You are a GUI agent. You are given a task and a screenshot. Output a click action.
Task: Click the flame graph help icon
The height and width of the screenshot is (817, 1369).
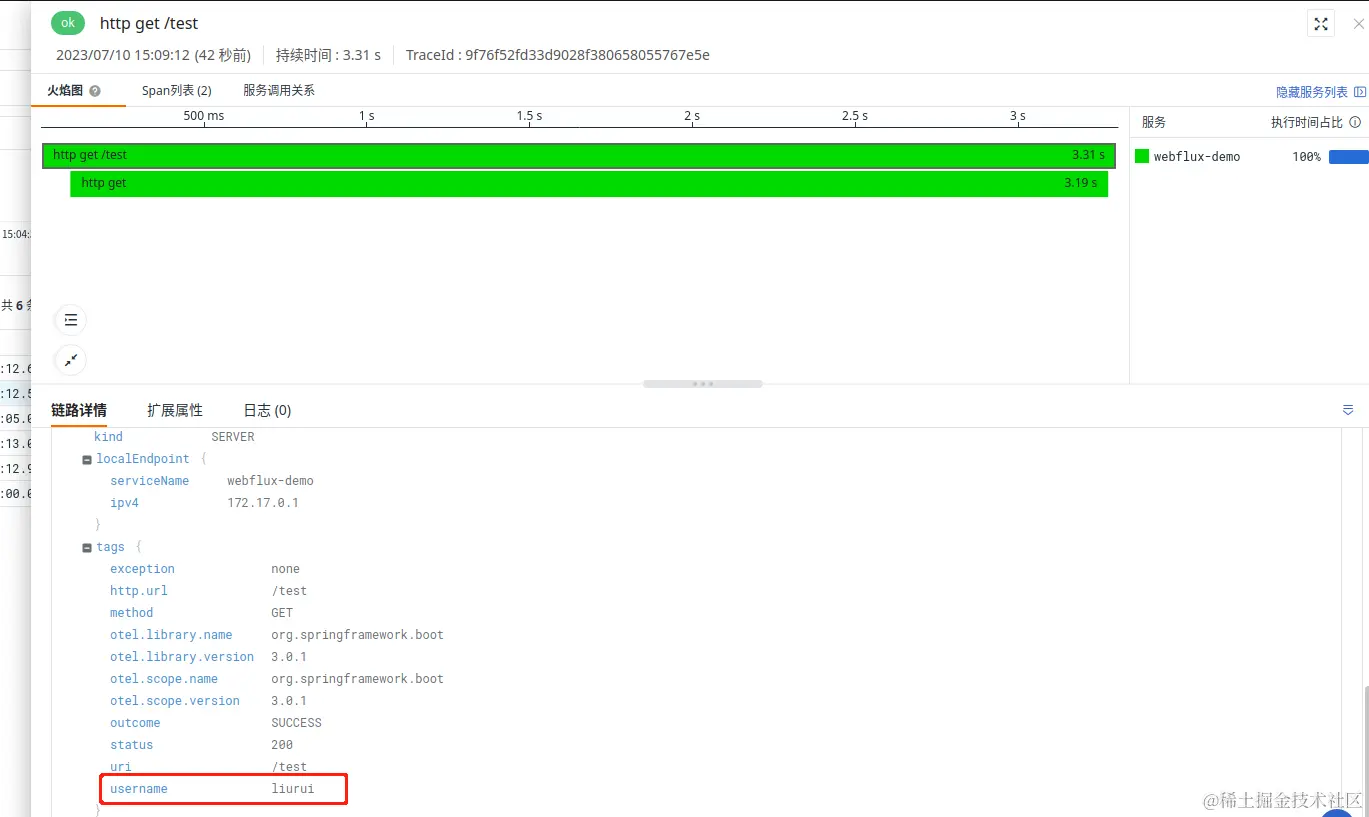[95, 91]
